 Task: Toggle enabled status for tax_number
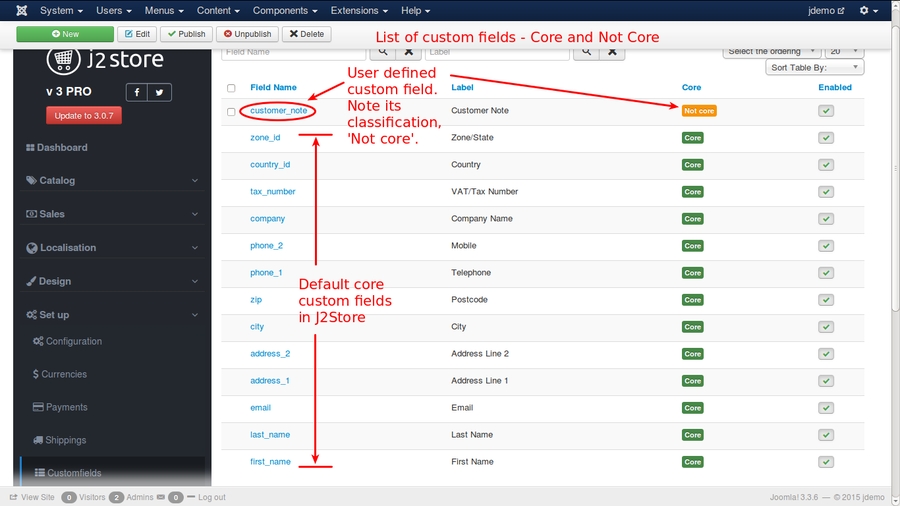pos(826,192)
